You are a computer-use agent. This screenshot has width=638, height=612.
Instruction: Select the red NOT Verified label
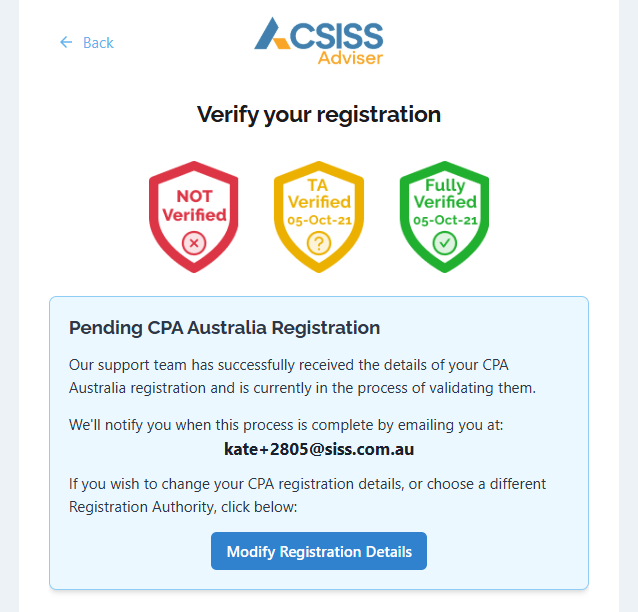[194, 204]
